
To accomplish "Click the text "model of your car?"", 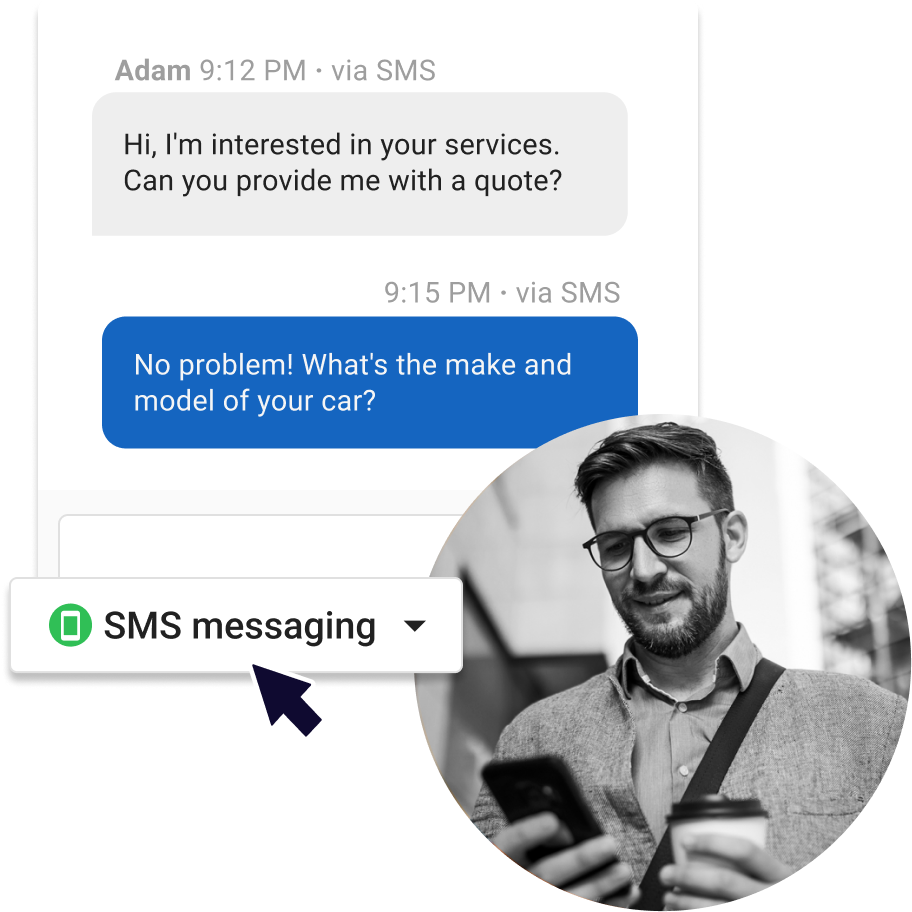I will click(x=255, y=401).
